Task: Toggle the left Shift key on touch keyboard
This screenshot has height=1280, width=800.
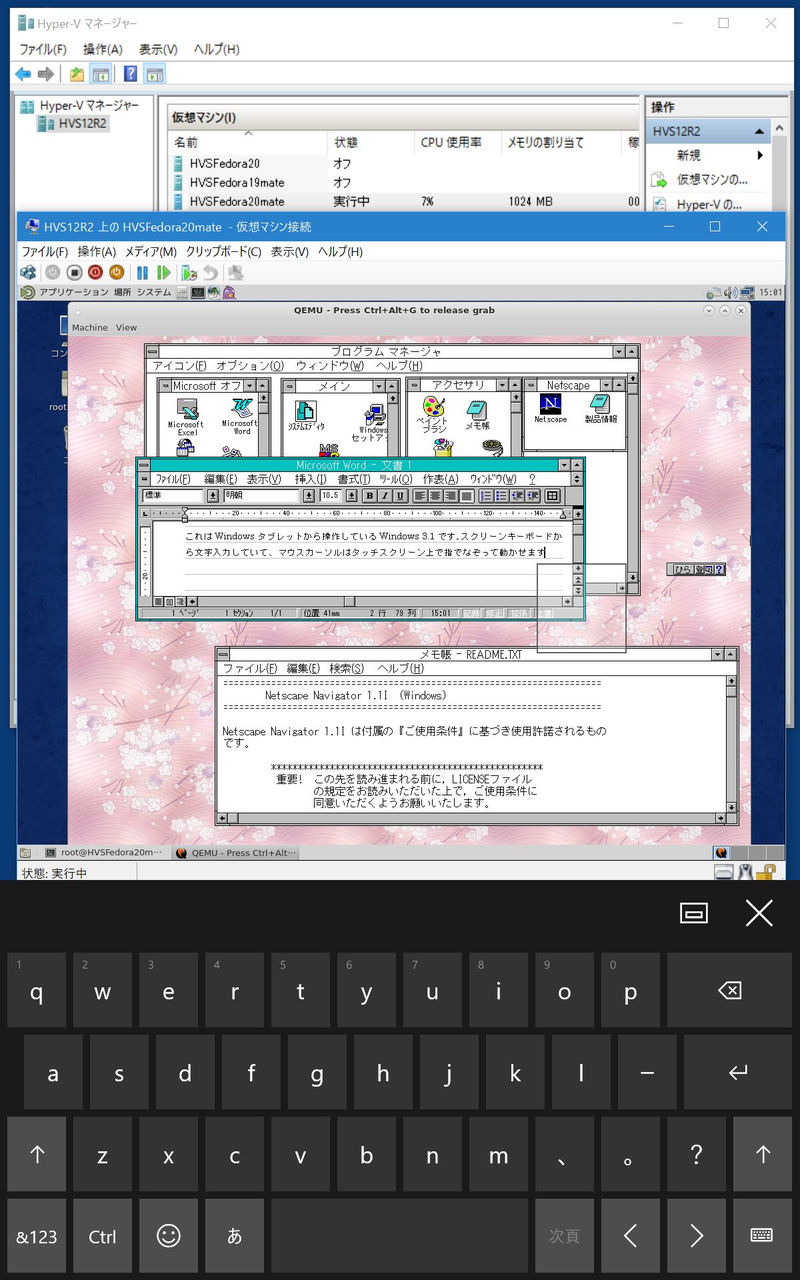Action: (x=37, y=1154)
